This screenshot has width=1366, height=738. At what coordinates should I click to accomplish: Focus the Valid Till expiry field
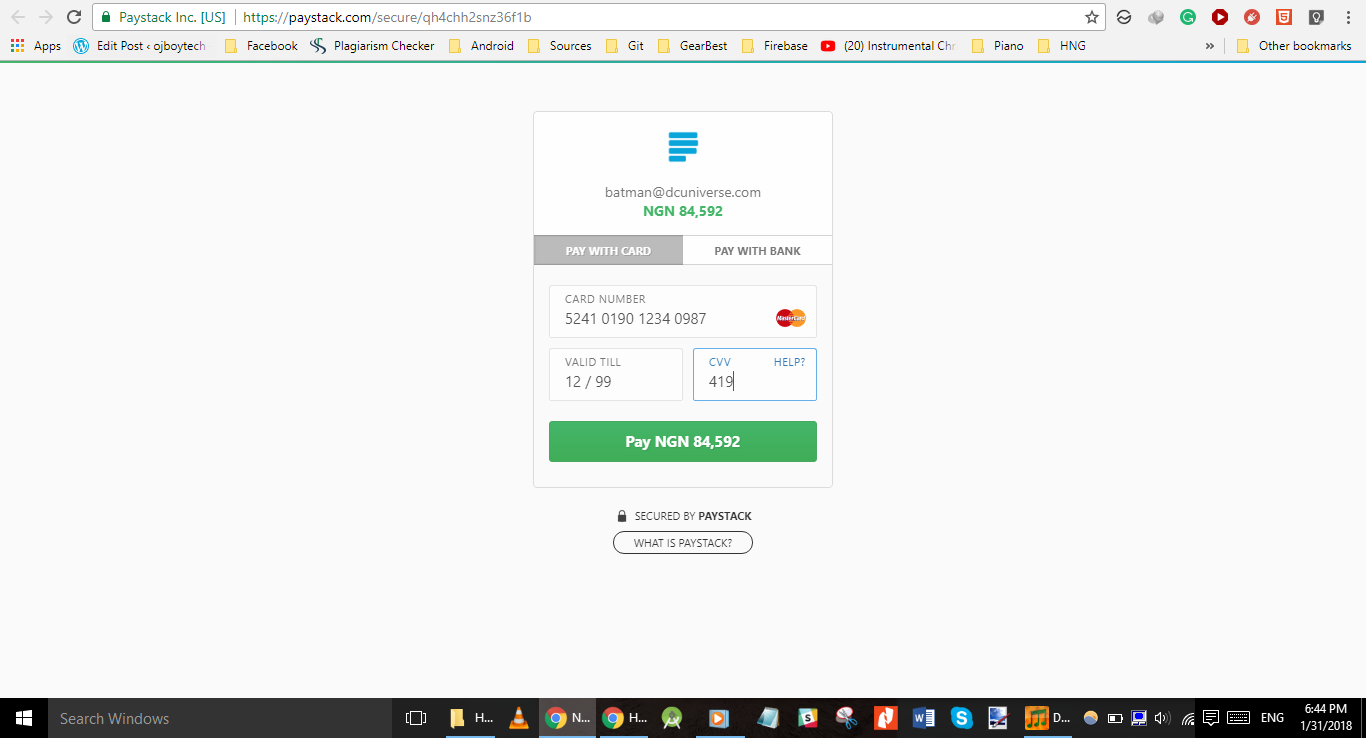pyautogui.click(x=615, y=382)
